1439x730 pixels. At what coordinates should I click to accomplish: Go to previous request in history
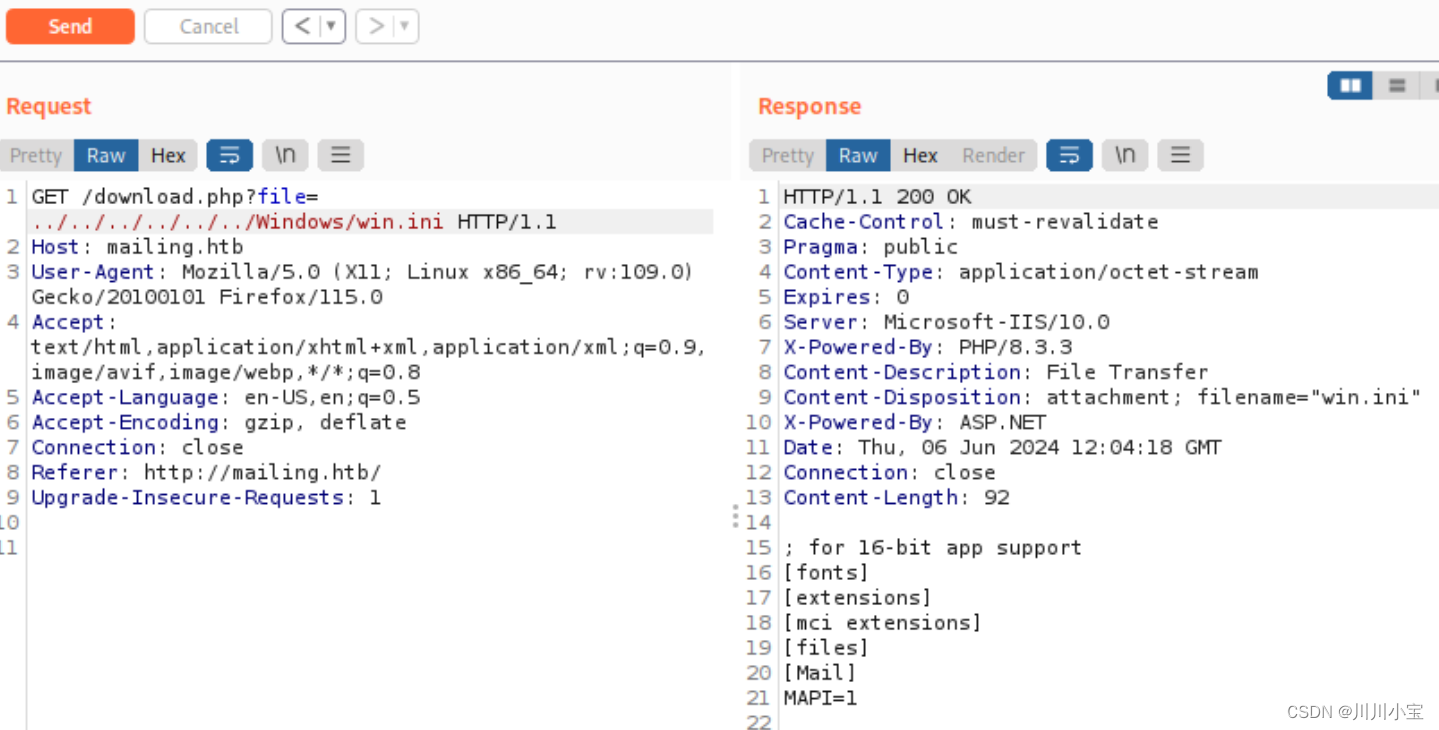pyautogui.click(x=302, y=27)
